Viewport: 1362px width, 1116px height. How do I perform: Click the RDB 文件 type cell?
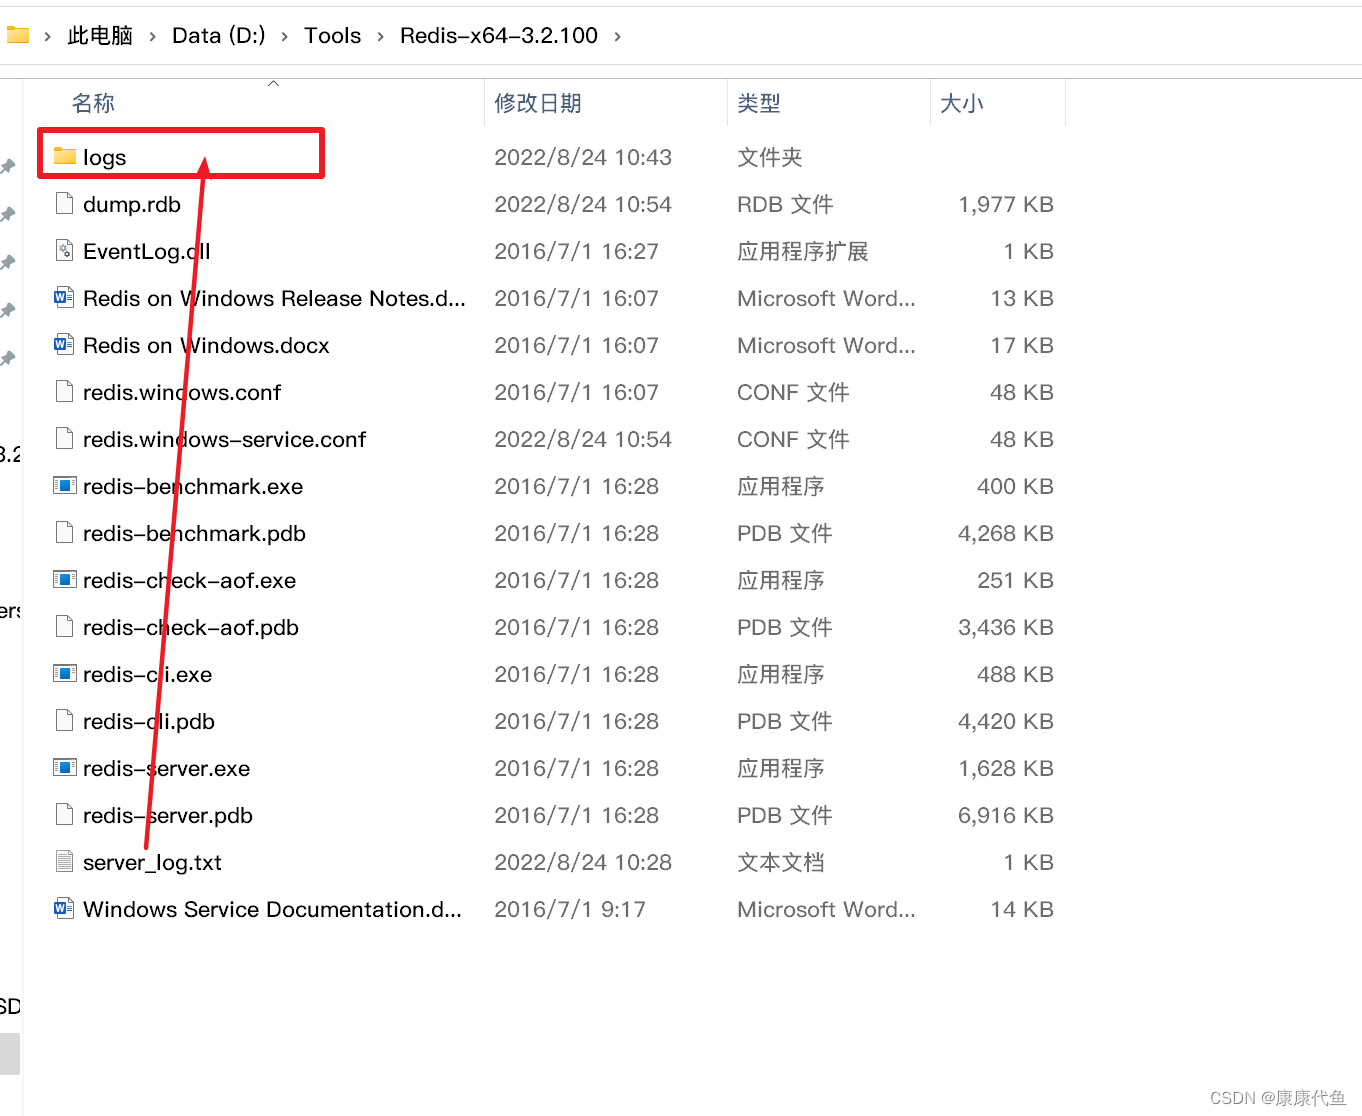tap(785, 204)
